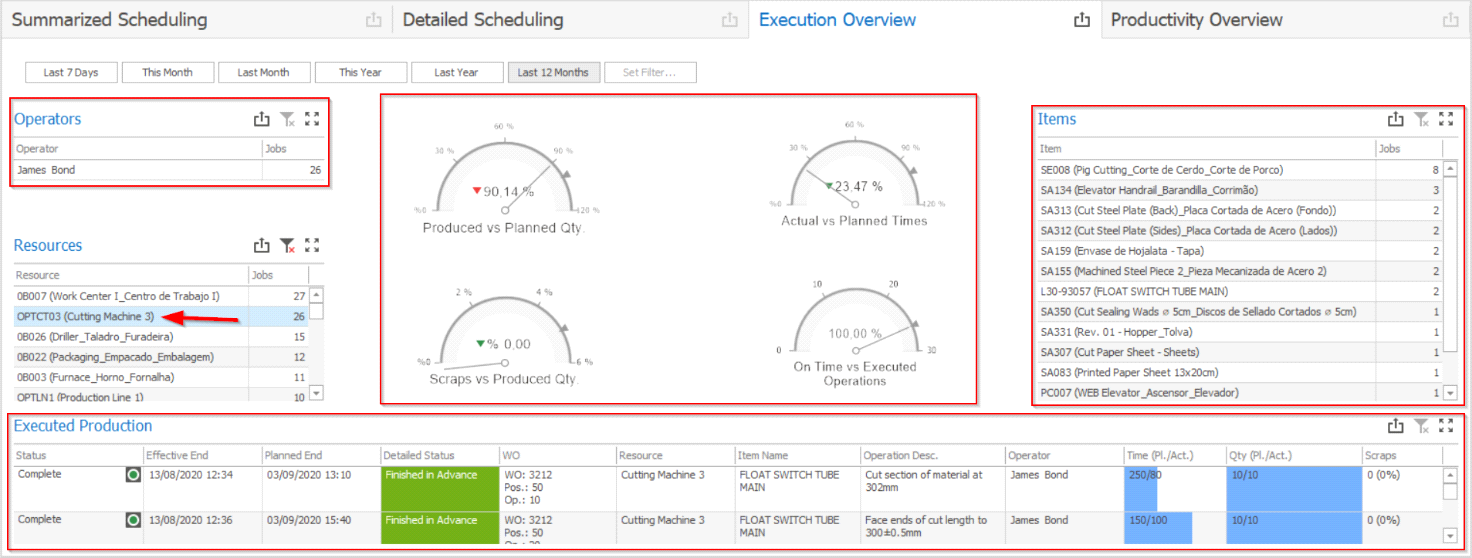The height and width of the screenshot is (558, 1472).
Task: Switch to Summarized Scheduling tab
Action: click(x=110, y=20)
